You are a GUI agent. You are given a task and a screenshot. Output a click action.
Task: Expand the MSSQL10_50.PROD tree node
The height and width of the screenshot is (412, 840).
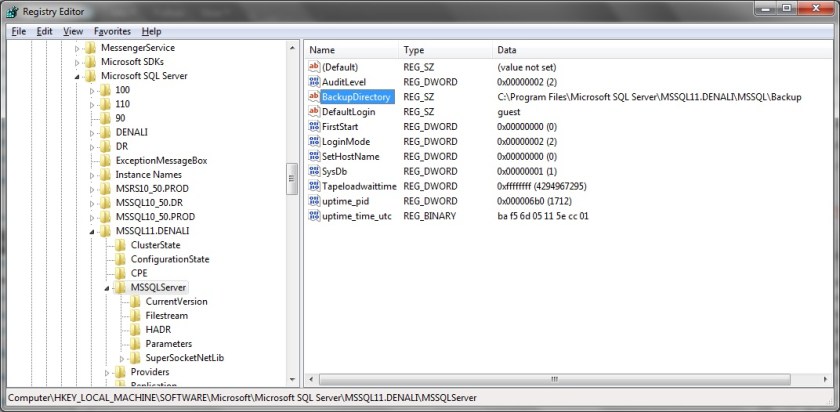click(92, 217)
